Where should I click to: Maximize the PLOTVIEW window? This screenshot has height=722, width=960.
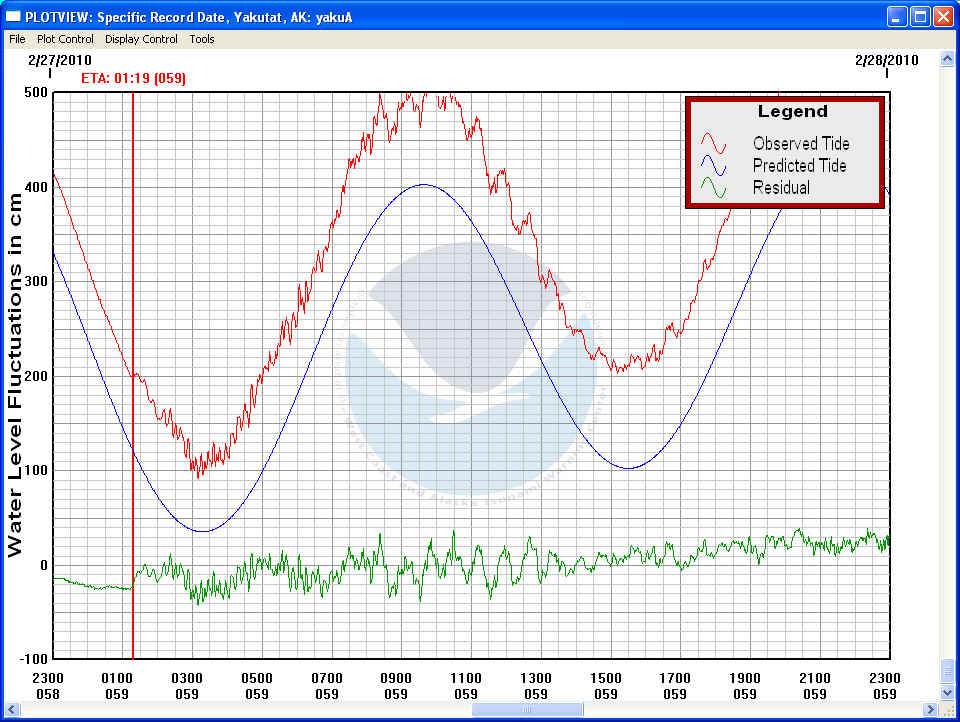(x=920, y=16)
